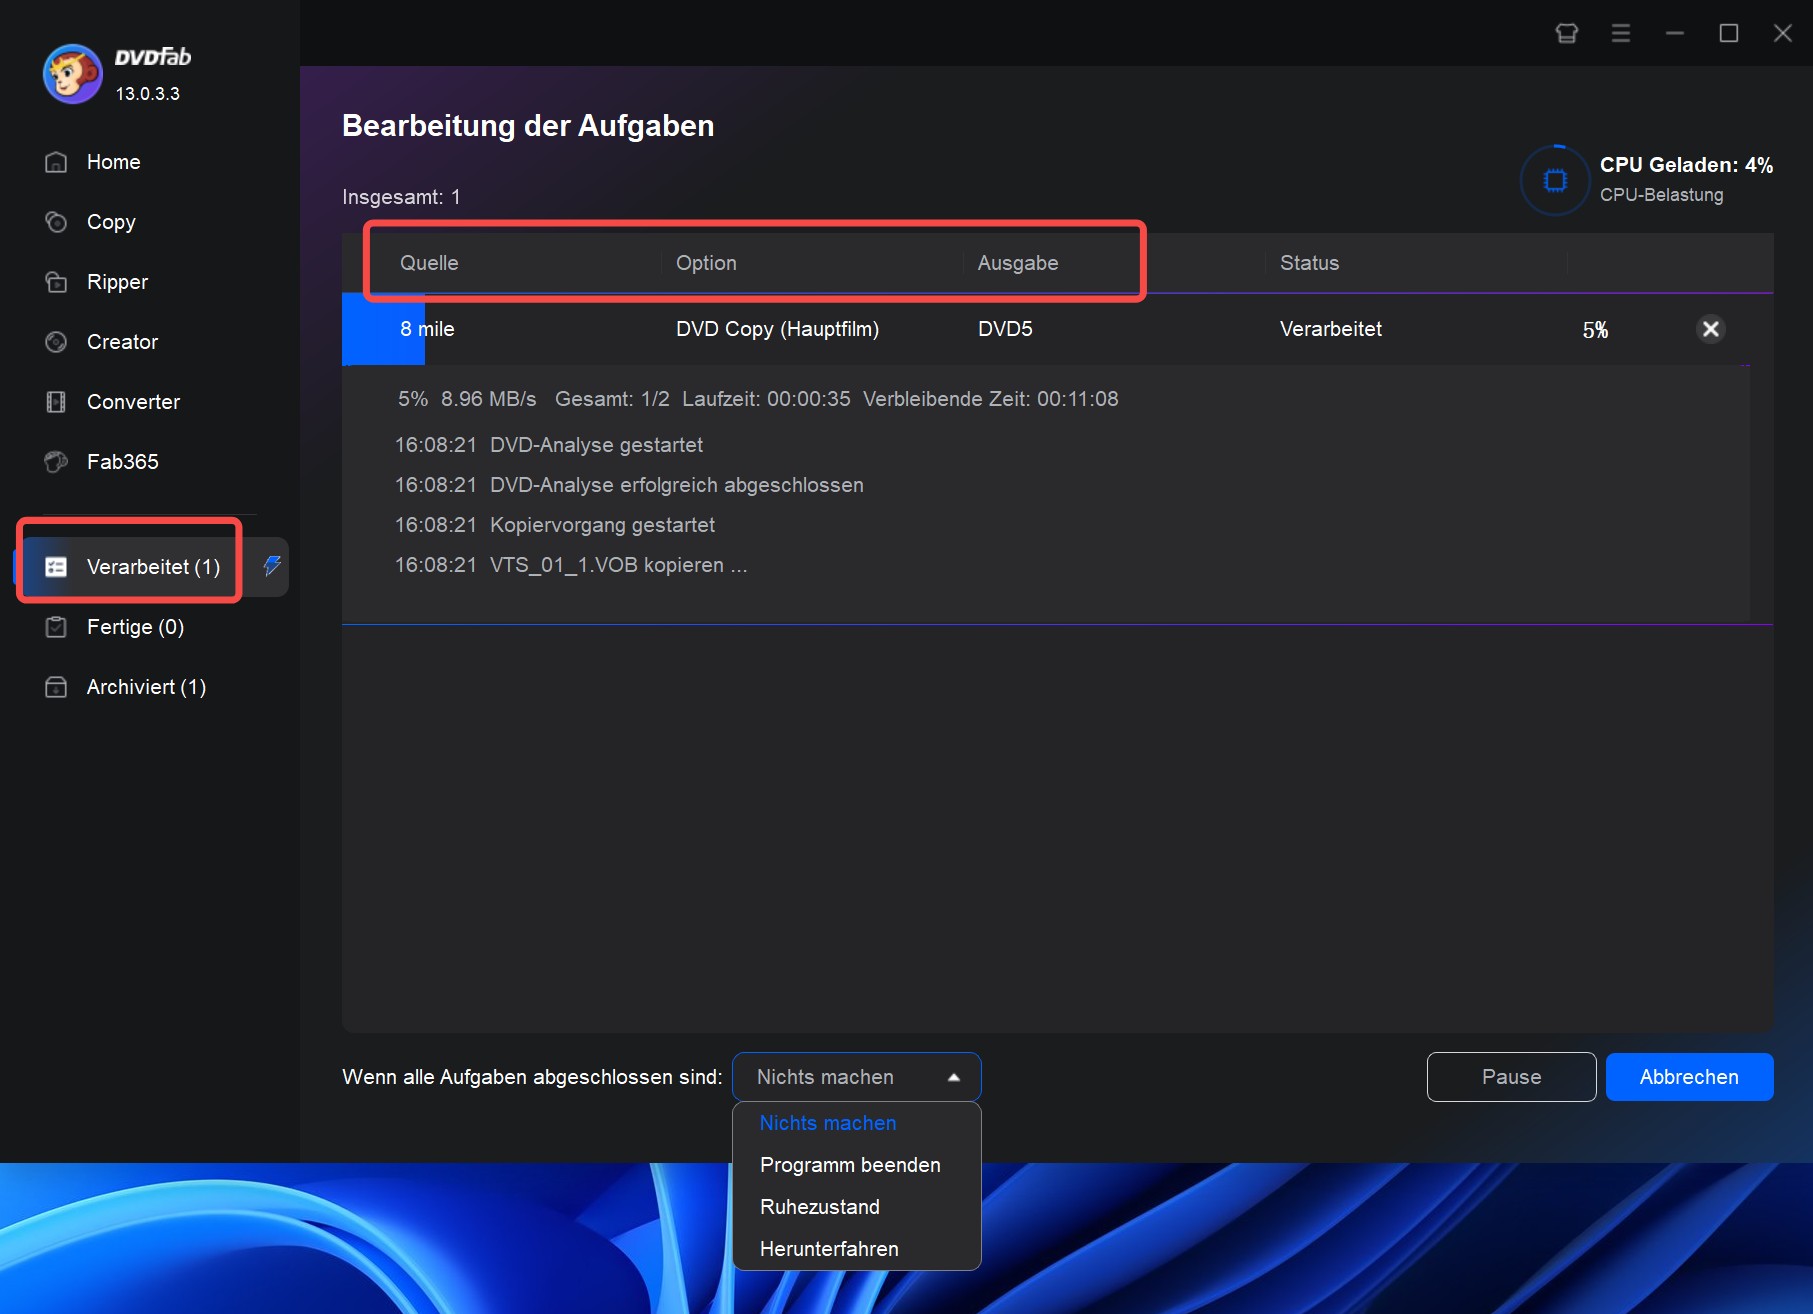
Task: Click the Abbrechen button
Action: pyautogui.click(x=1689, y=1077)
